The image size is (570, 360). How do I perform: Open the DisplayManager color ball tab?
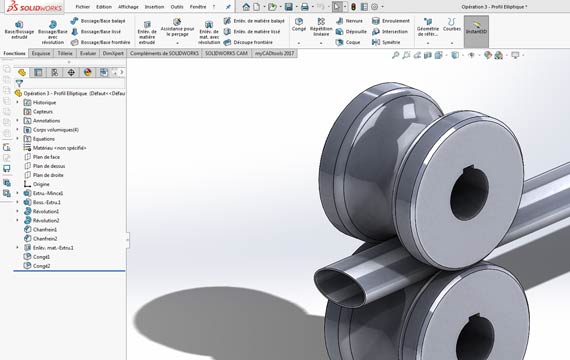pyautogui.click(x=88, y=72)
